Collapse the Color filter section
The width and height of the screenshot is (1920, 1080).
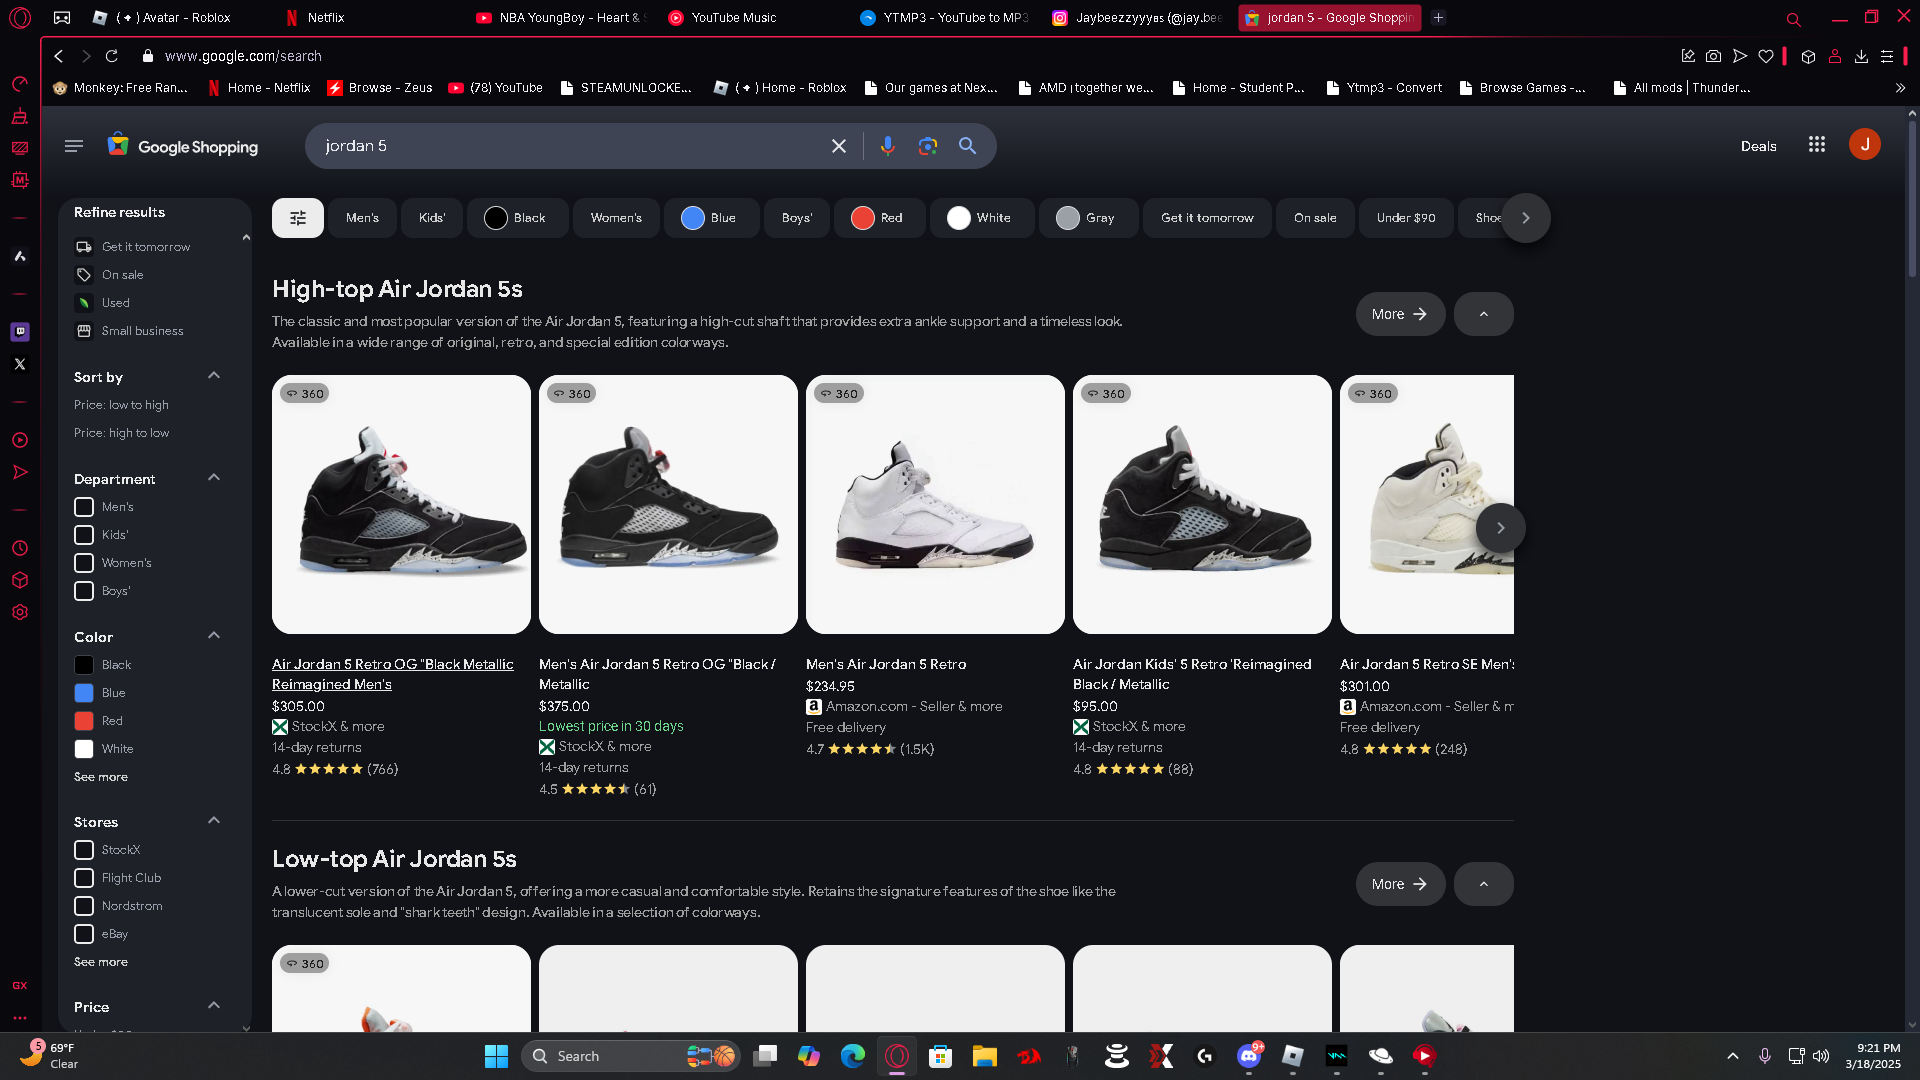coord(214,636)
